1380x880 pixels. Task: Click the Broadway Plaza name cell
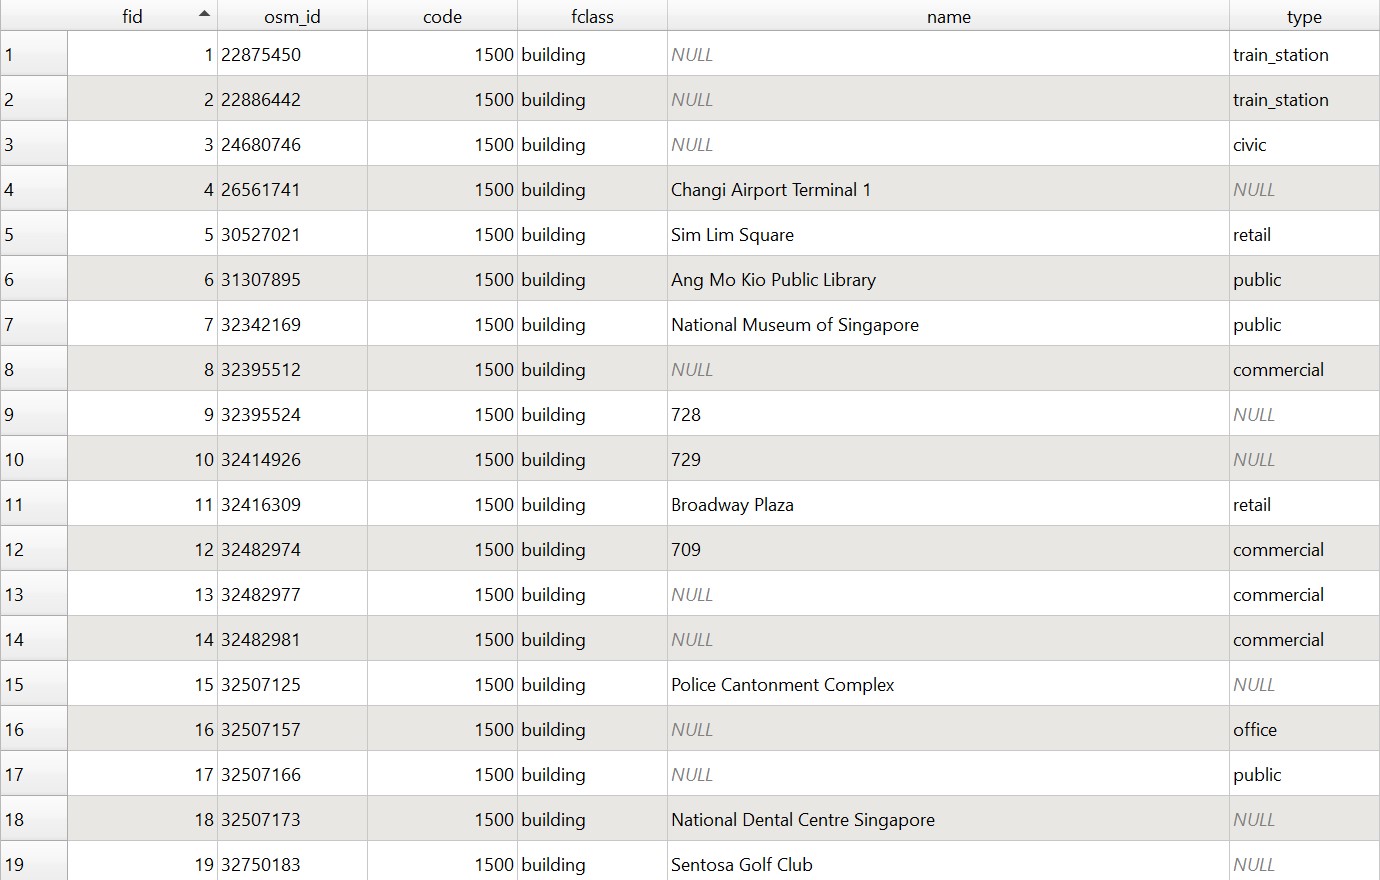[x=732, y=505]
